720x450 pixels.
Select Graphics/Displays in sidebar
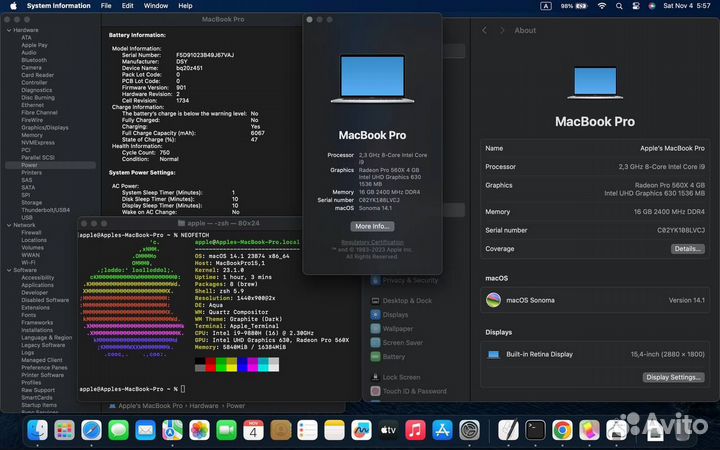click(x=45, y=128)
